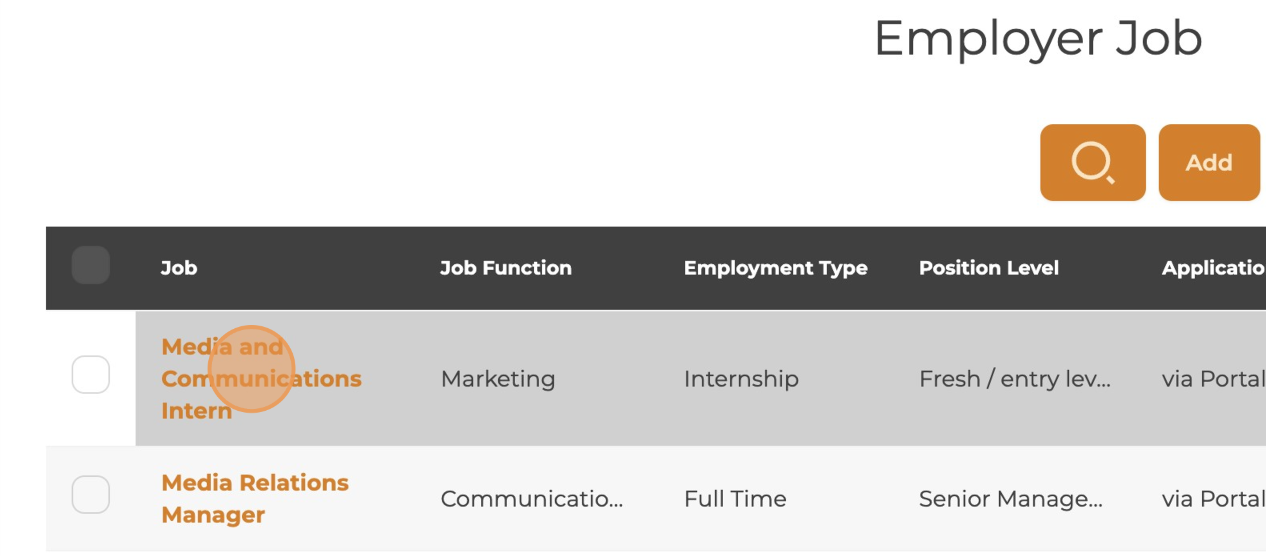The image size is (1266, 556).
Task: Open the Media Relations Manager job link
Action: [x=255, y=499]
